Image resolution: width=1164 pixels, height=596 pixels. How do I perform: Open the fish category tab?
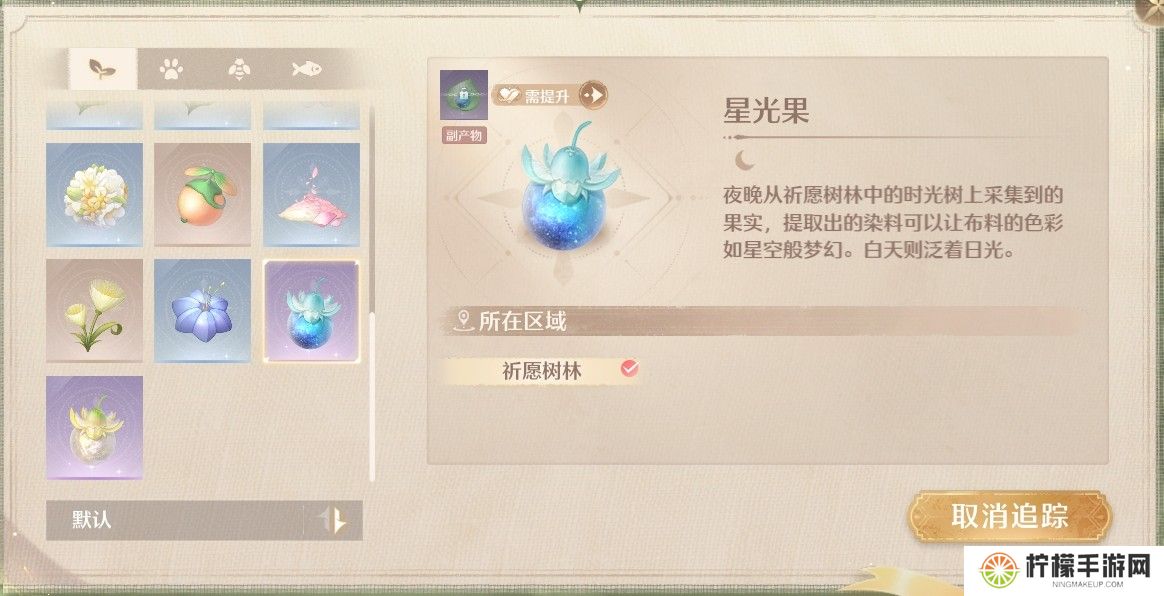click(307, 69)
